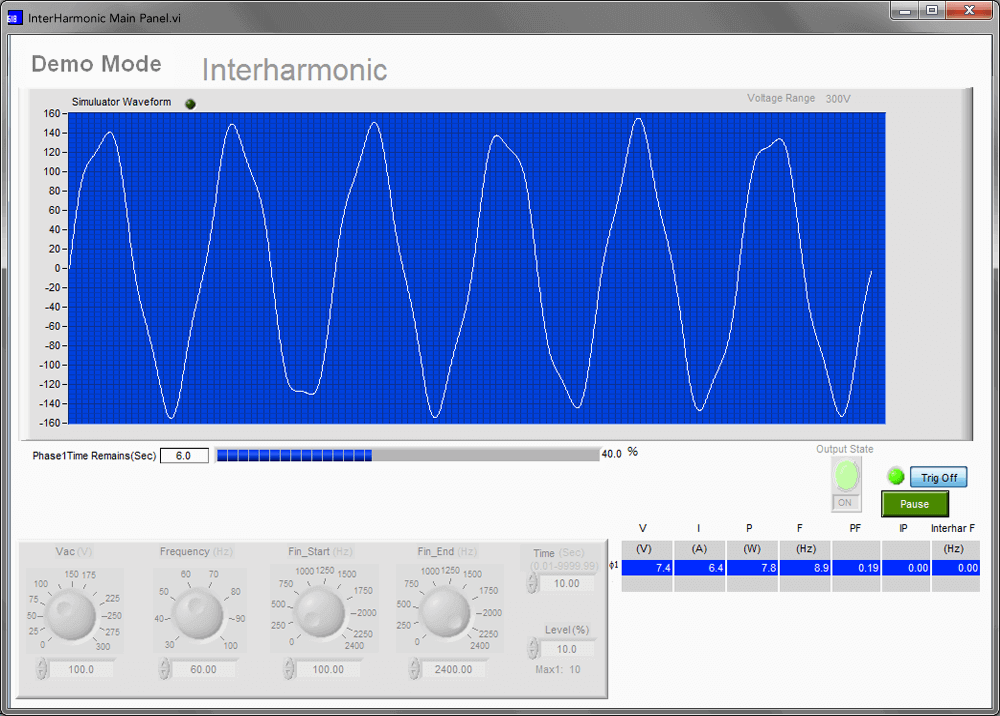Select the voltage cell showing 7.4
Screen dimensions: 1000x716
coord(646,567)
